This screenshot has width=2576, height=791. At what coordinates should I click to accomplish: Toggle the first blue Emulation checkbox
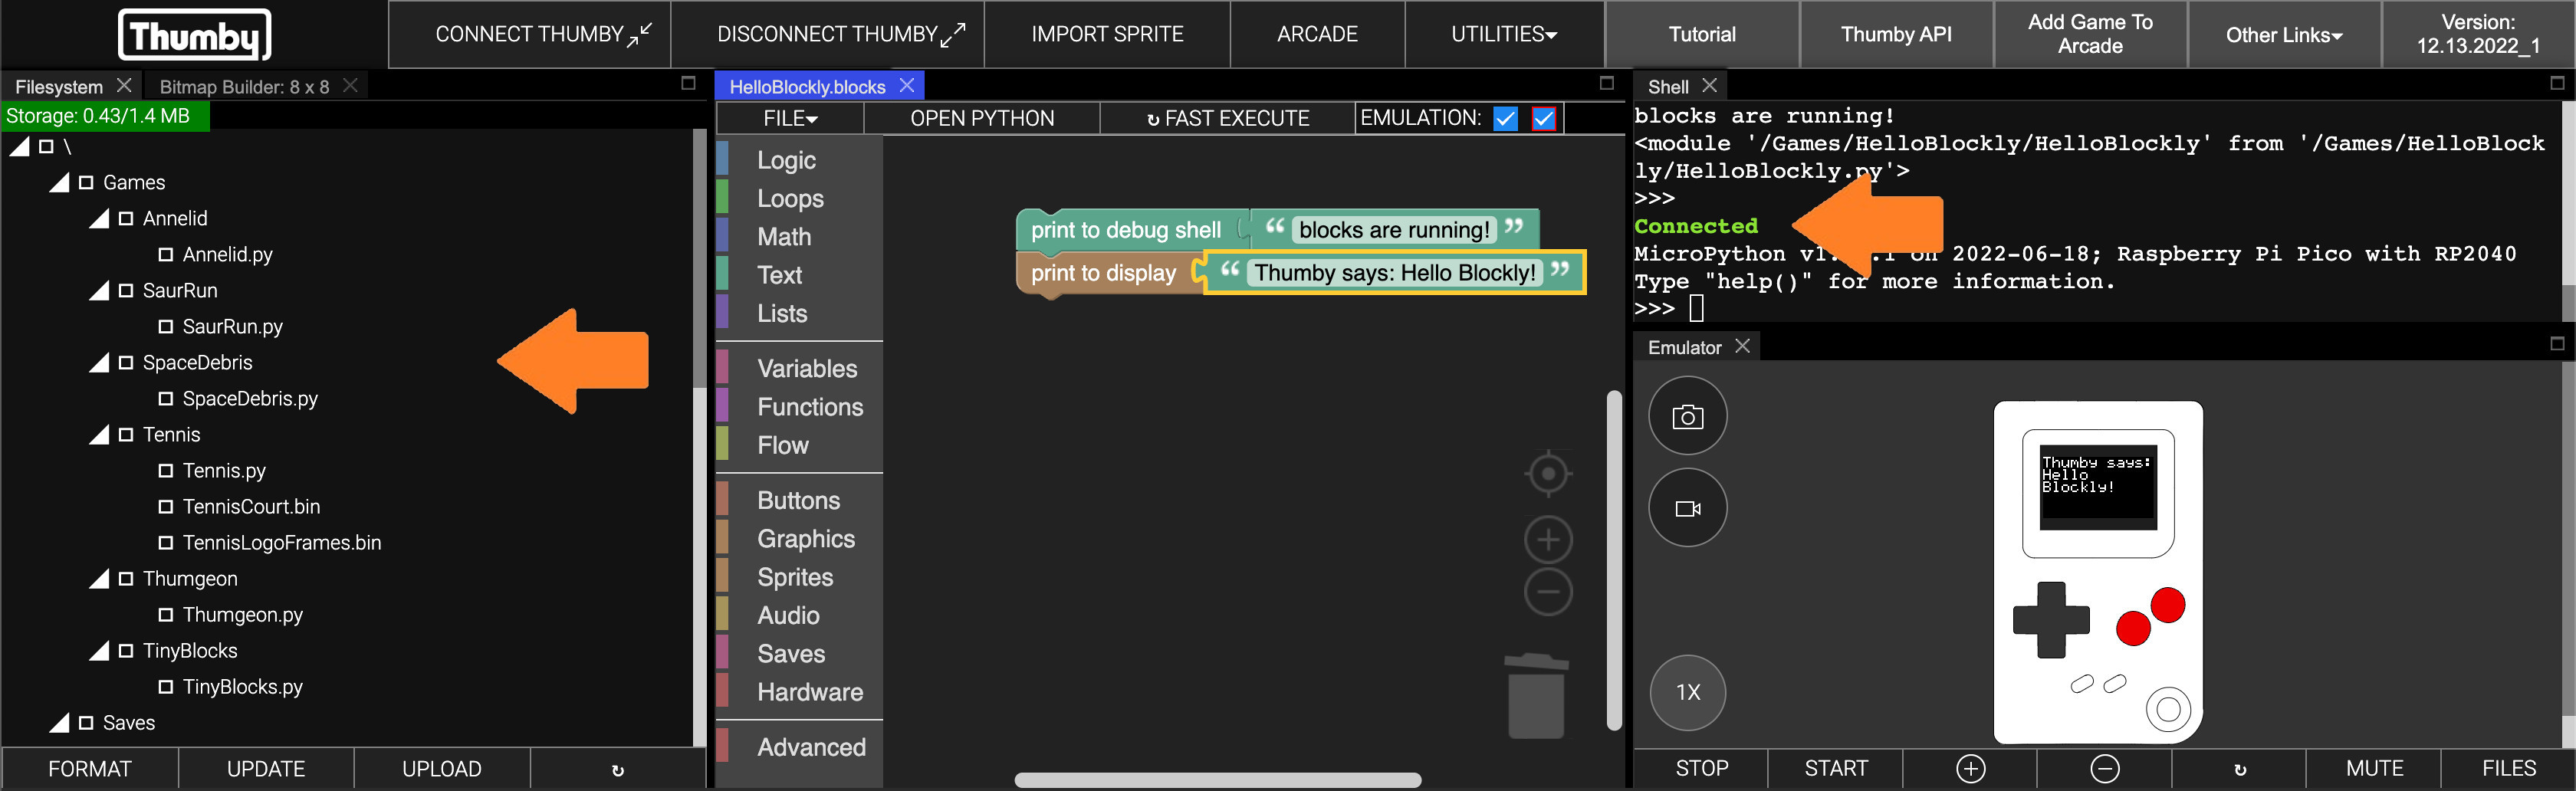coord(1505,119)
